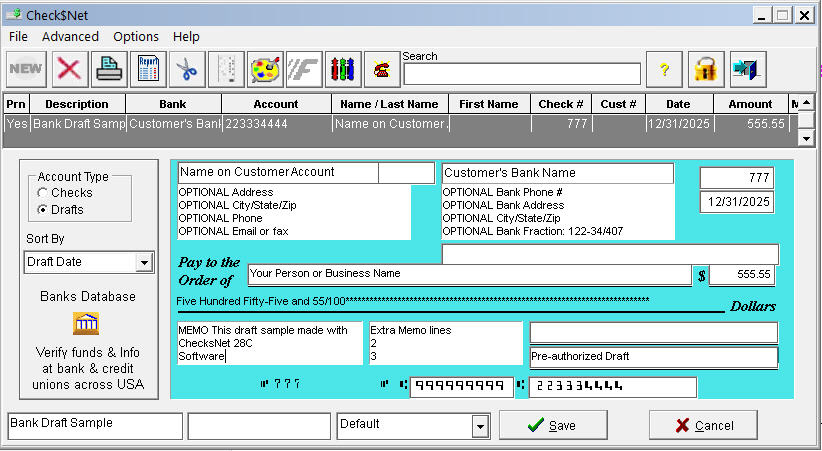Click the printer icon in toolbar

tap(108, 69)
